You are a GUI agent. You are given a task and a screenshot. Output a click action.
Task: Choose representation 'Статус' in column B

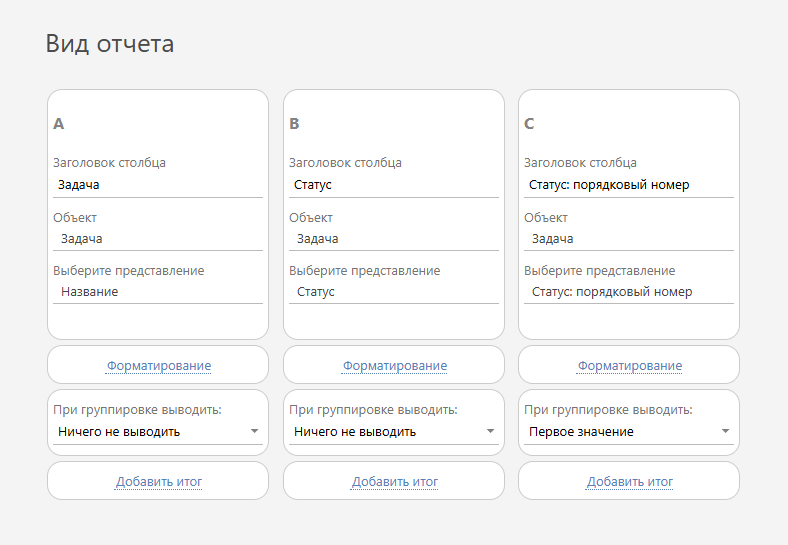[393, 292]
